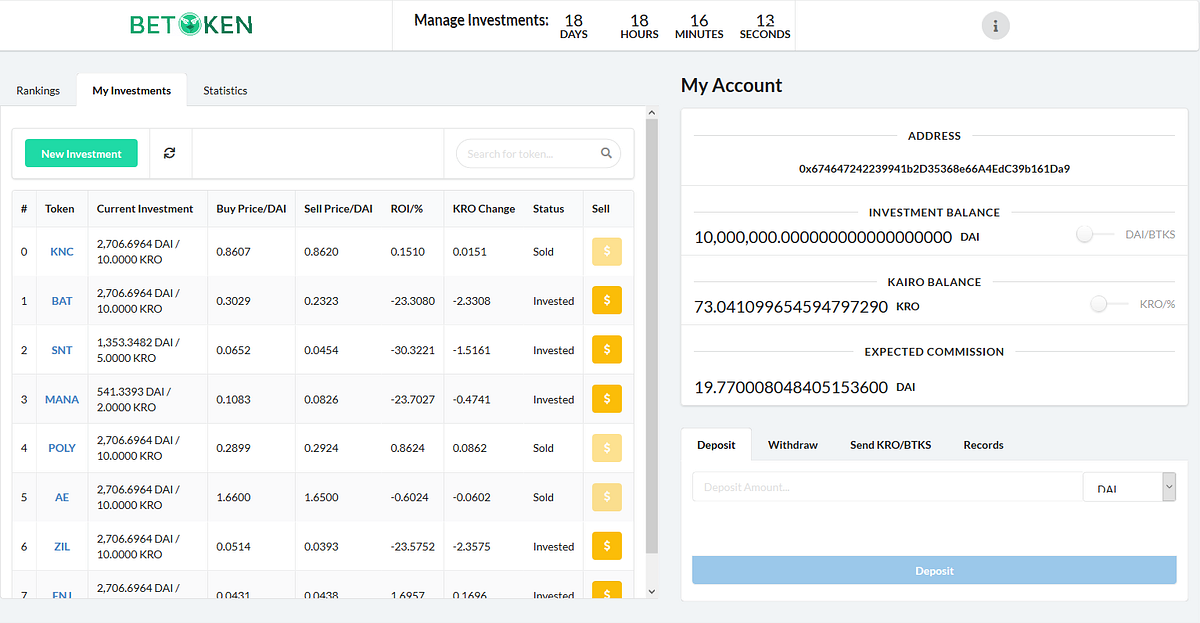Screen dimensions: 1200x623
Task: Open the Statistics tab
Action: 225,90
